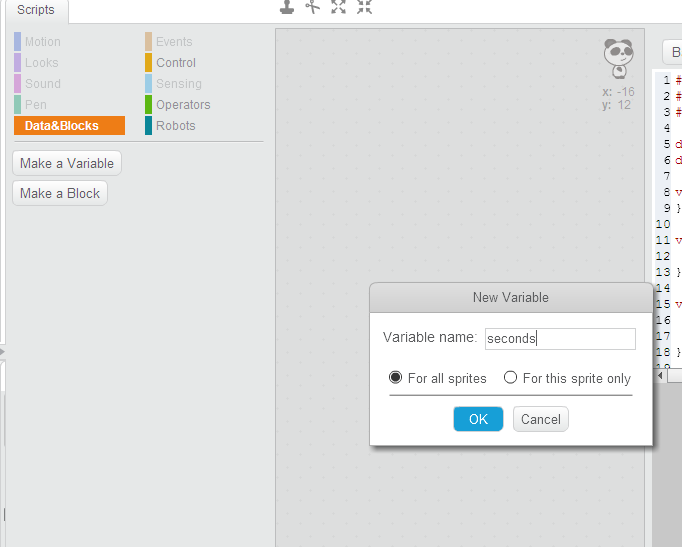Click the partially visible B button
The image size is (682, 547).
pyautogui.click(x=672, y=52)
